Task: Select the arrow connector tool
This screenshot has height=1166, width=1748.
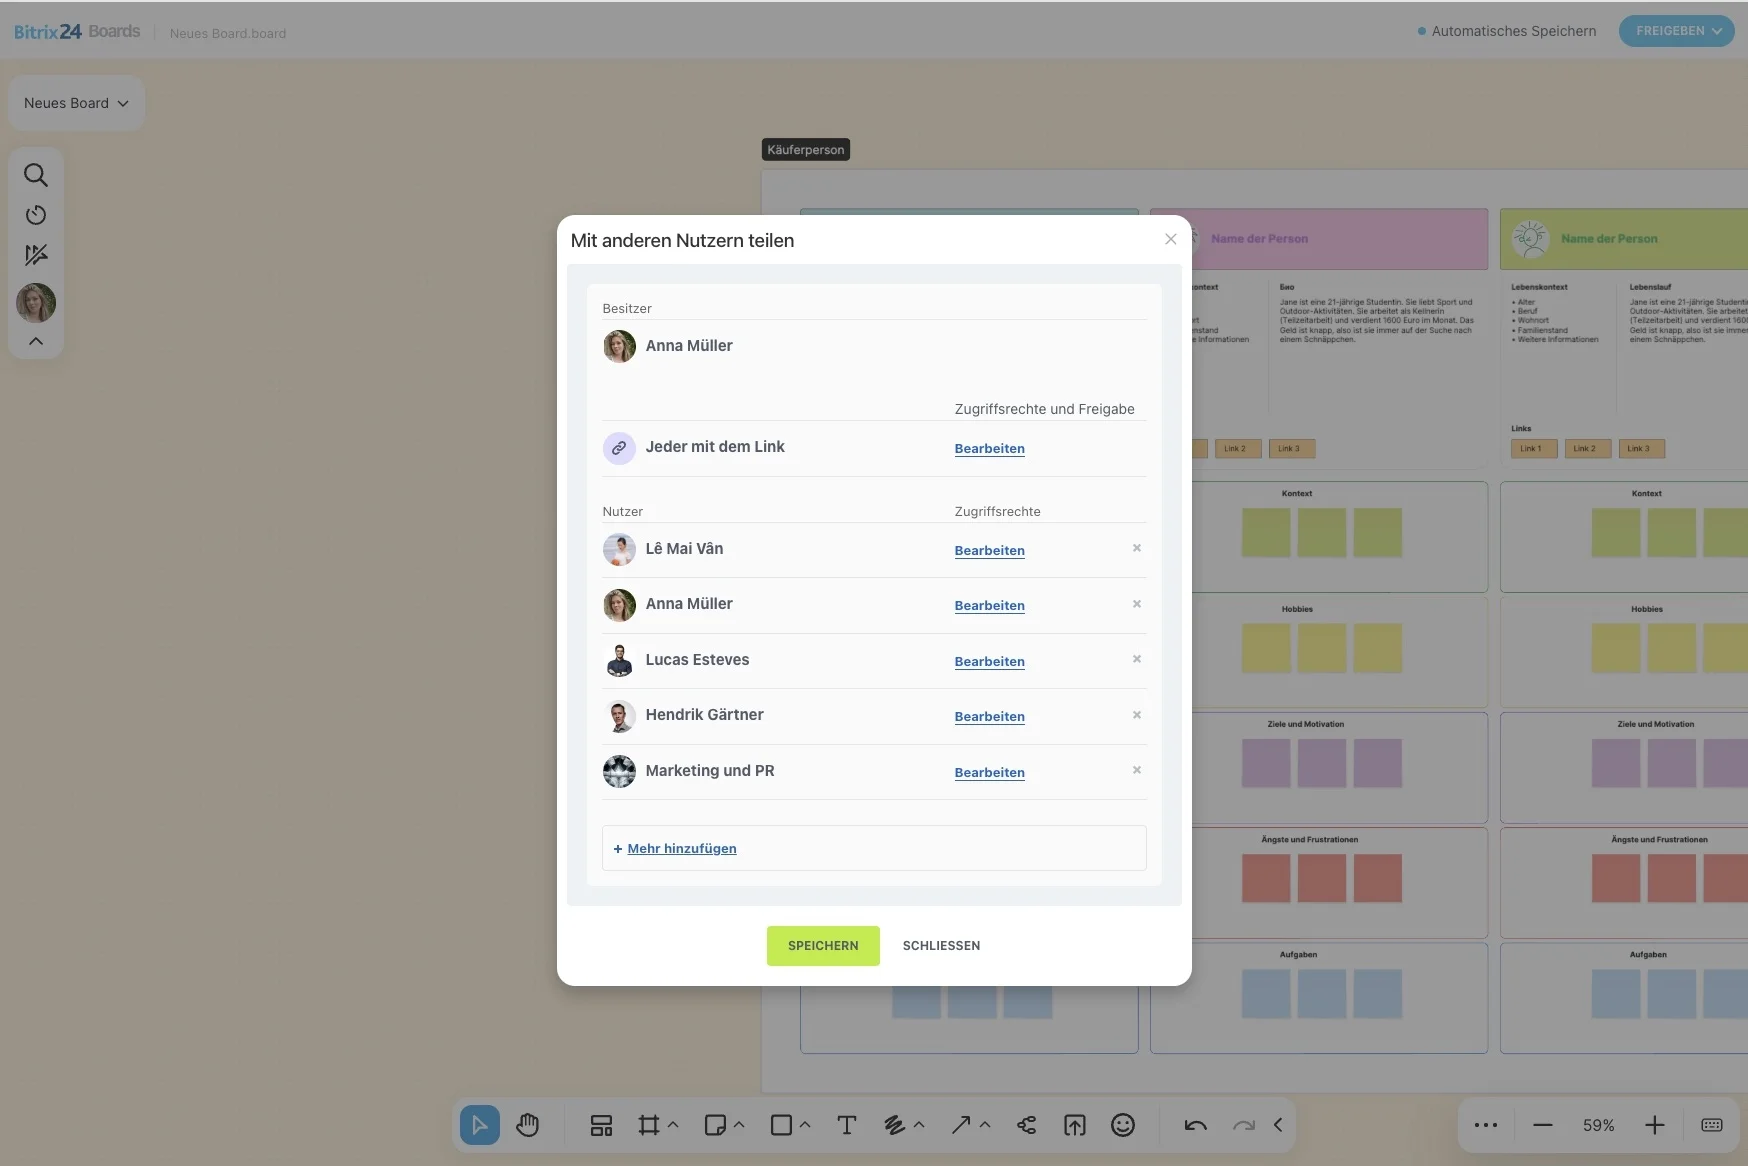Action: point(960,1125)
